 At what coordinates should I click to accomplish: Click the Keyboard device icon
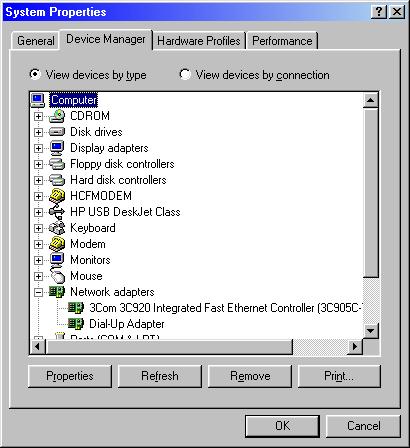coord(57,228)
